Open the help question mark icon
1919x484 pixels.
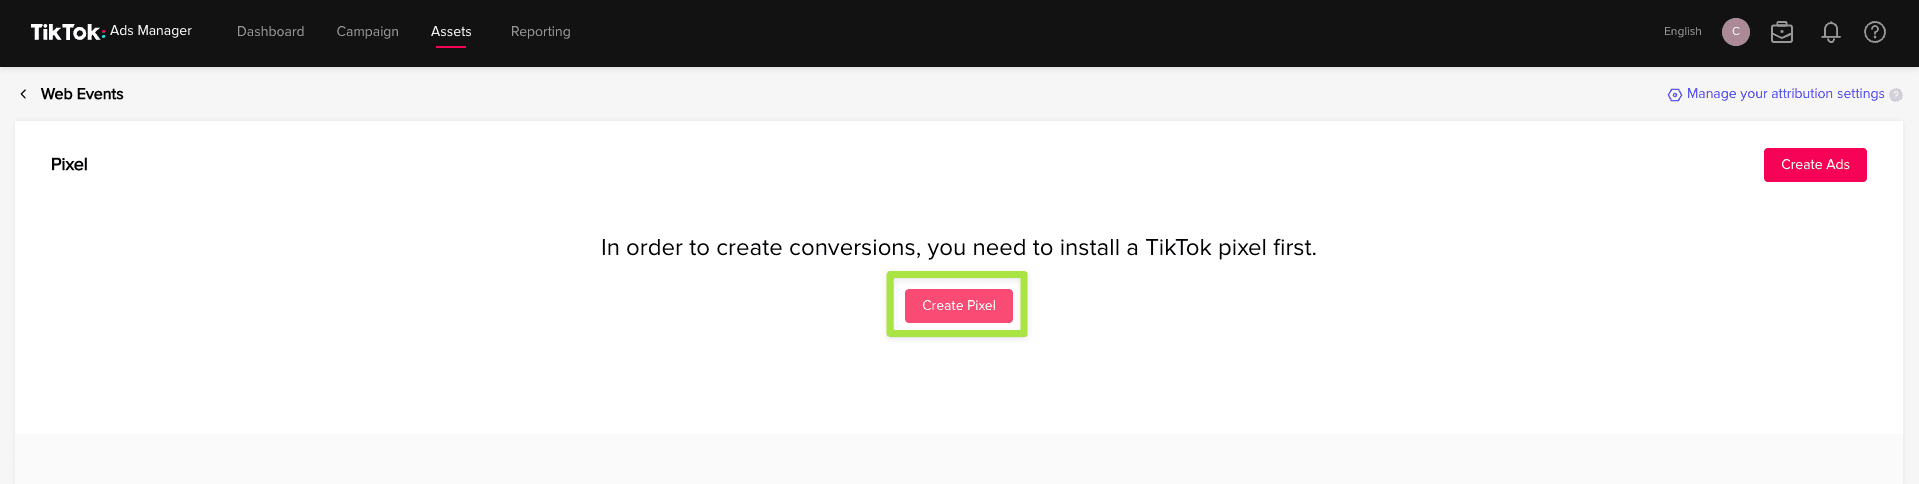[1874, 32]
